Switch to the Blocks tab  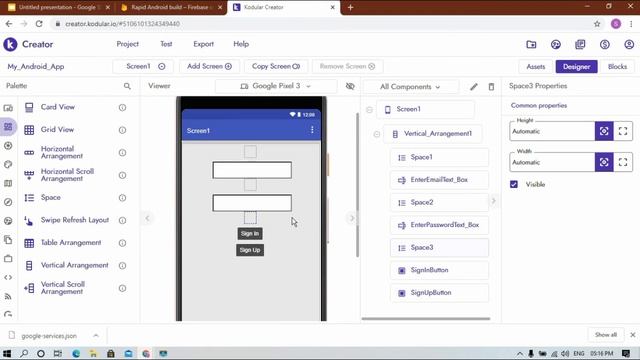(x=617, y=67)
